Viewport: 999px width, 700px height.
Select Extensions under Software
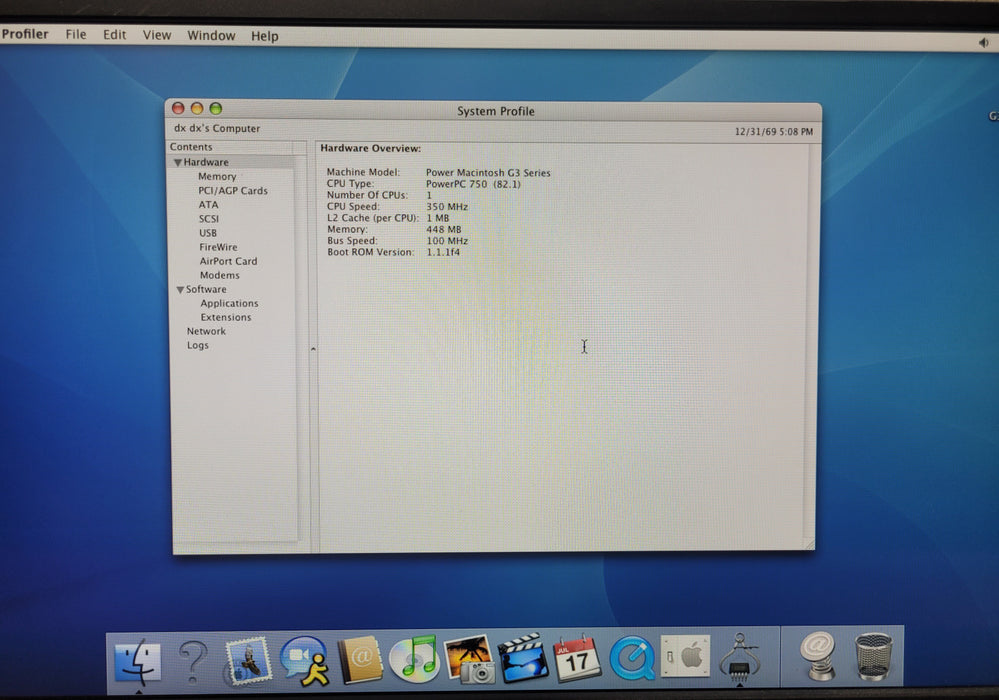226,317
